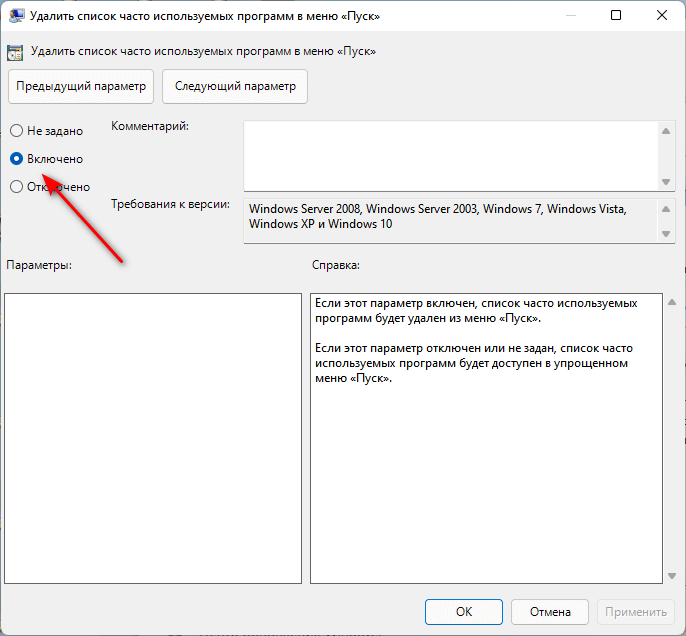Image resolution: width=686 pixels, height=636 pixels.
Task: Click help text «Если этот параметр включен»
Action: pyautogui.click(x=395, y=303)
